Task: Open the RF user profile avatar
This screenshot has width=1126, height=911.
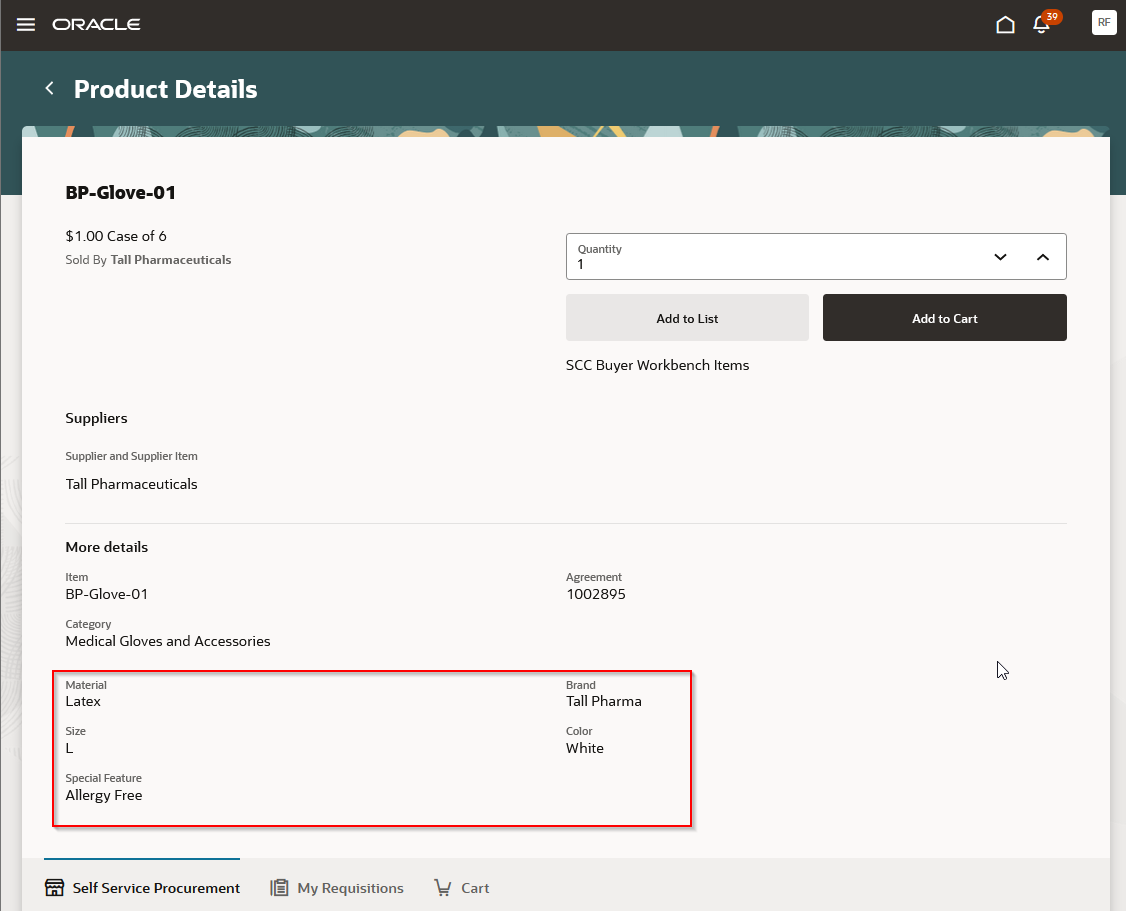Action: click(x=1104, y=23)
